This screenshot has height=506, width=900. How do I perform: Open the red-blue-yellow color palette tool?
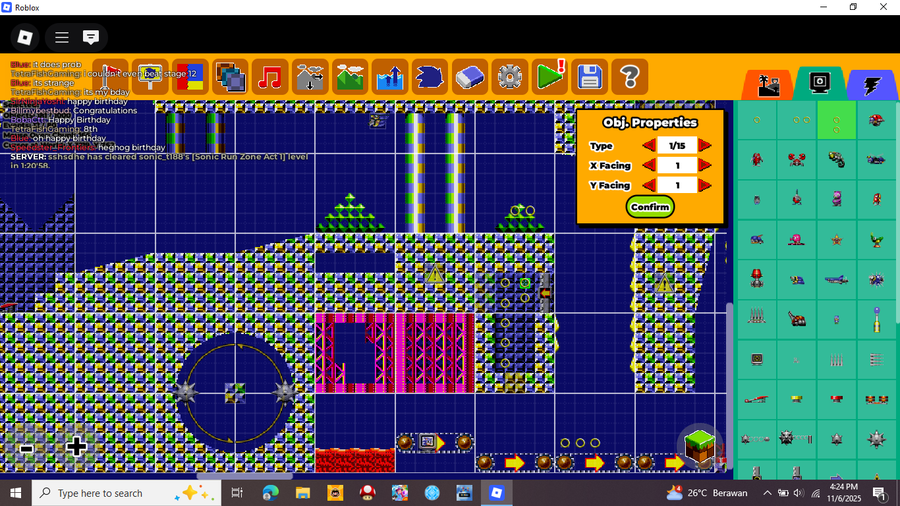[x=190, y=76]
